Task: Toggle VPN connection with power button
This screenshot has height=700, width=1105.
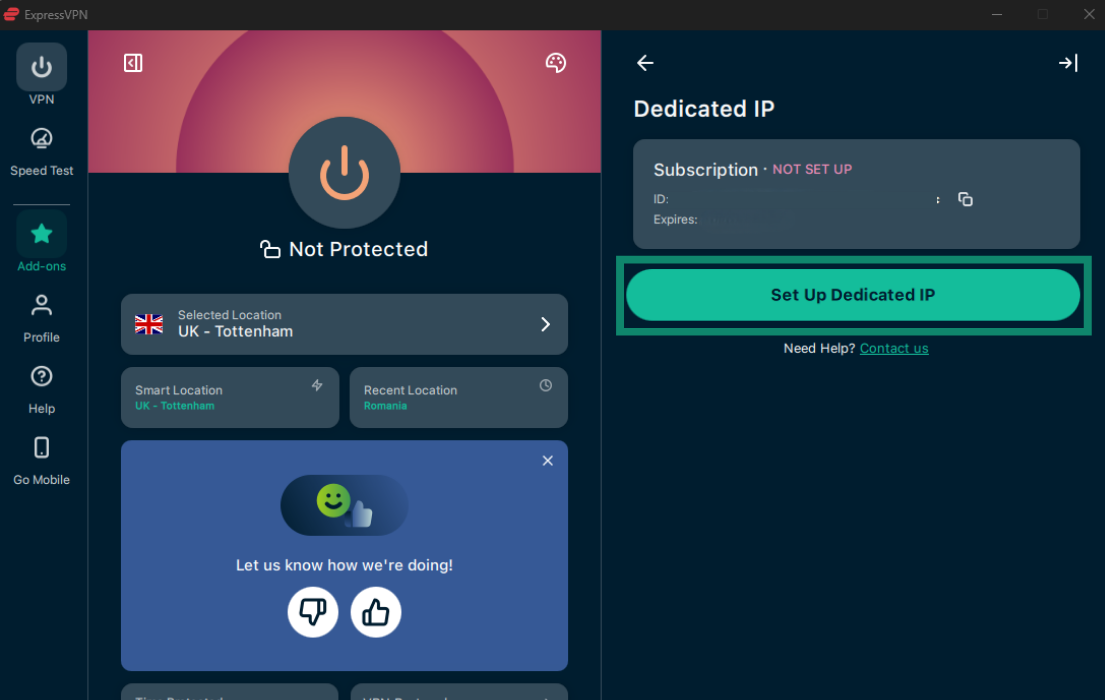Action: tap(344, 173)
